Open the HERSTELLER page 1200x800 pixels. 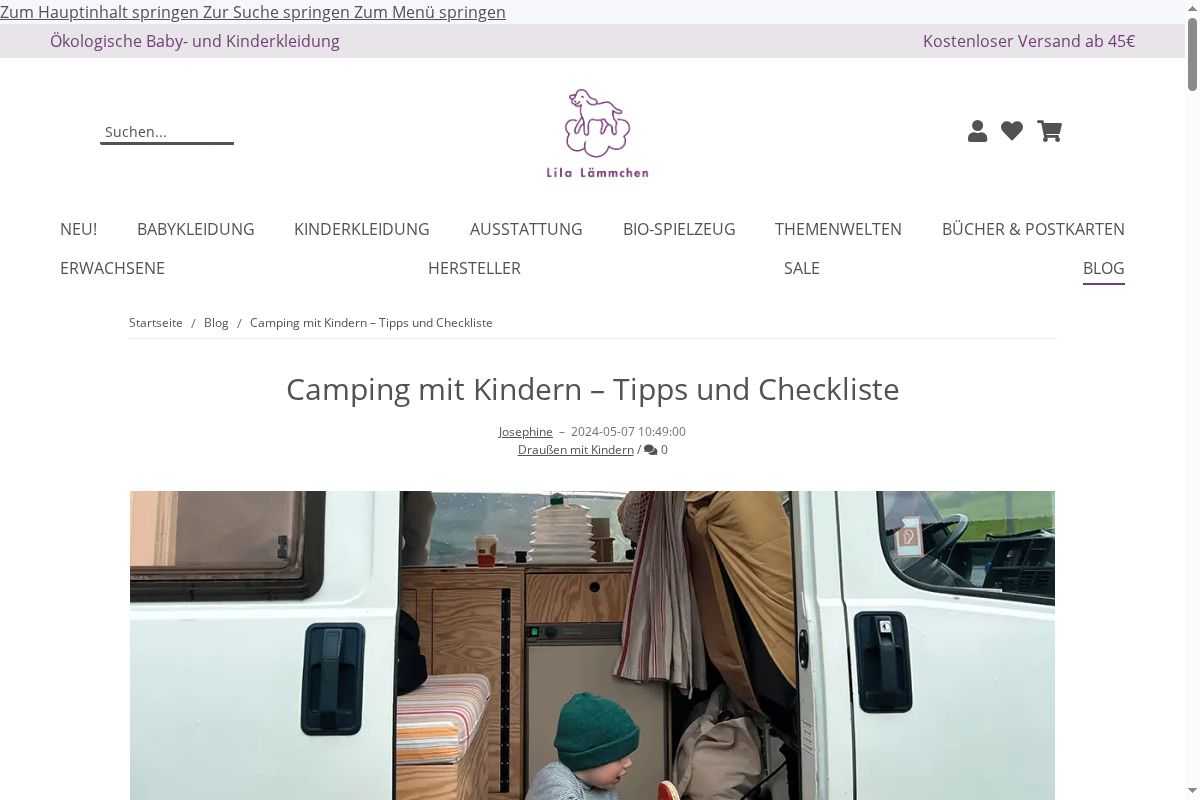click(474, 268)
